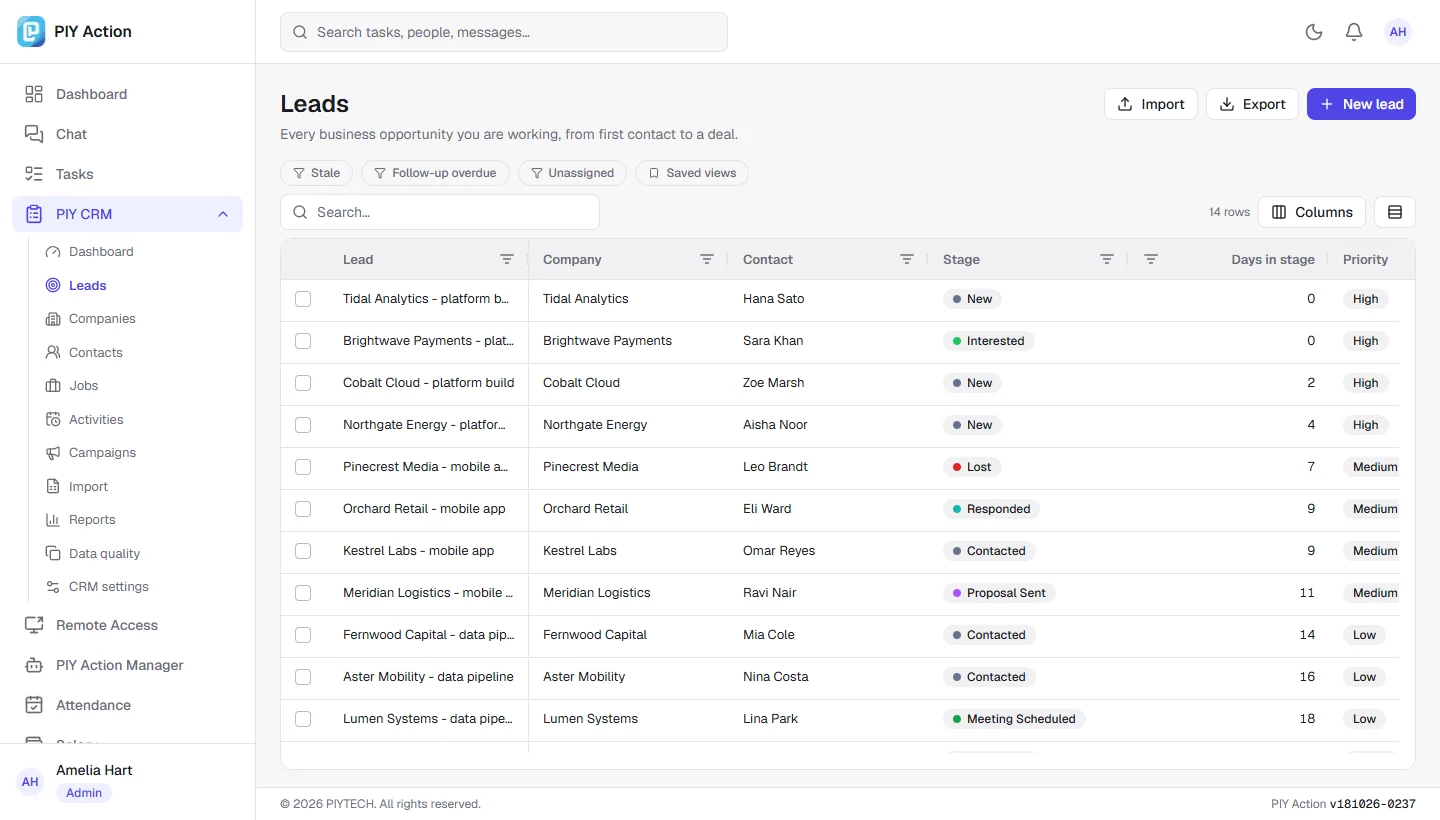
Task: Open the Company column filter menu
Action: tap(707, 259)
